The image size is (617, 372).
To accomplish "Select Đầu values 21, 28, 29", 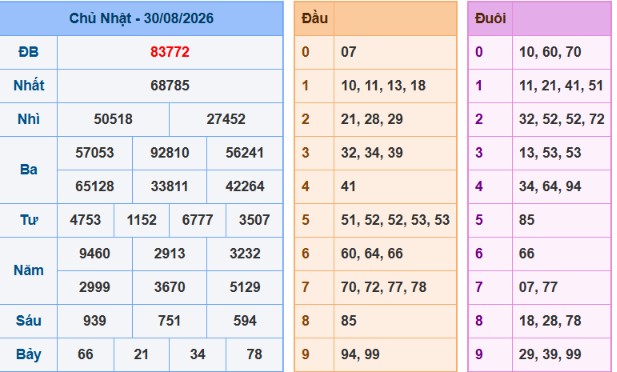I will click(372, 119).
